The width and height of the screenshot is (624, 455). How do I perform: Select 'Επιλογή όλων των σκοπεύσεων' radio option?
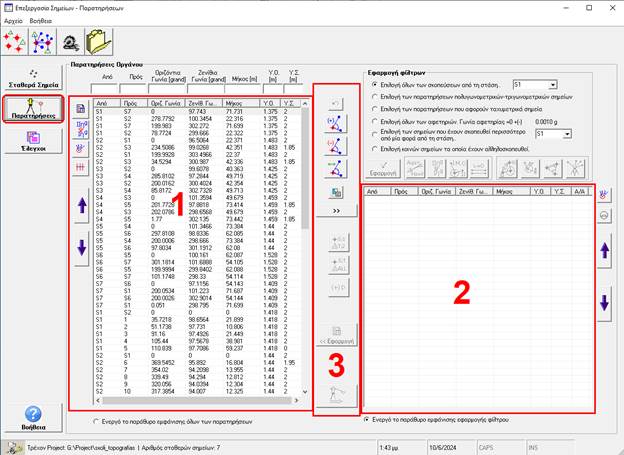[x=374, y=86]
